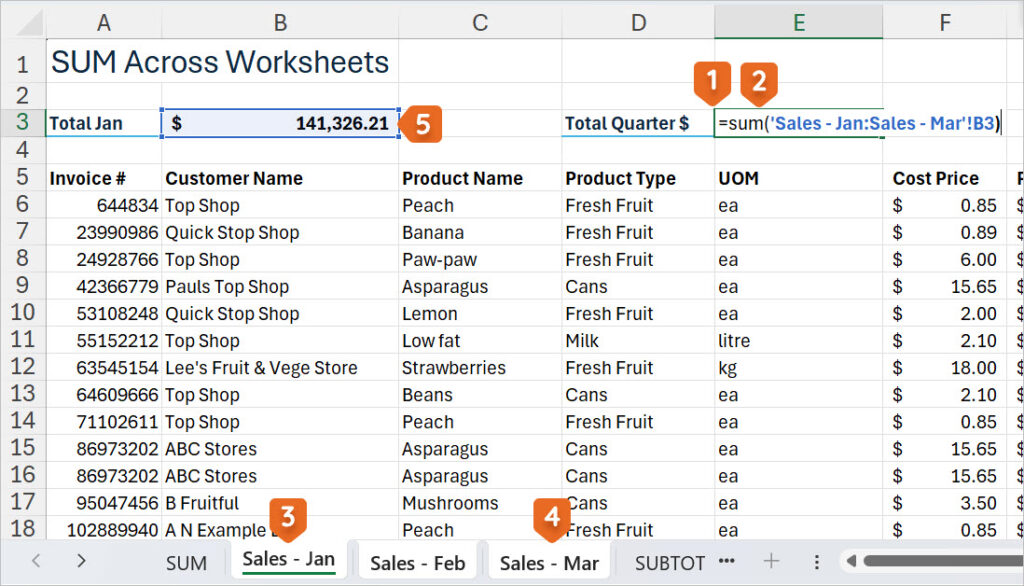The height and width of the screenshot is (586, 1024).
Task: Open the hidden sheets ellipsis menu
Action: [727, 563]
